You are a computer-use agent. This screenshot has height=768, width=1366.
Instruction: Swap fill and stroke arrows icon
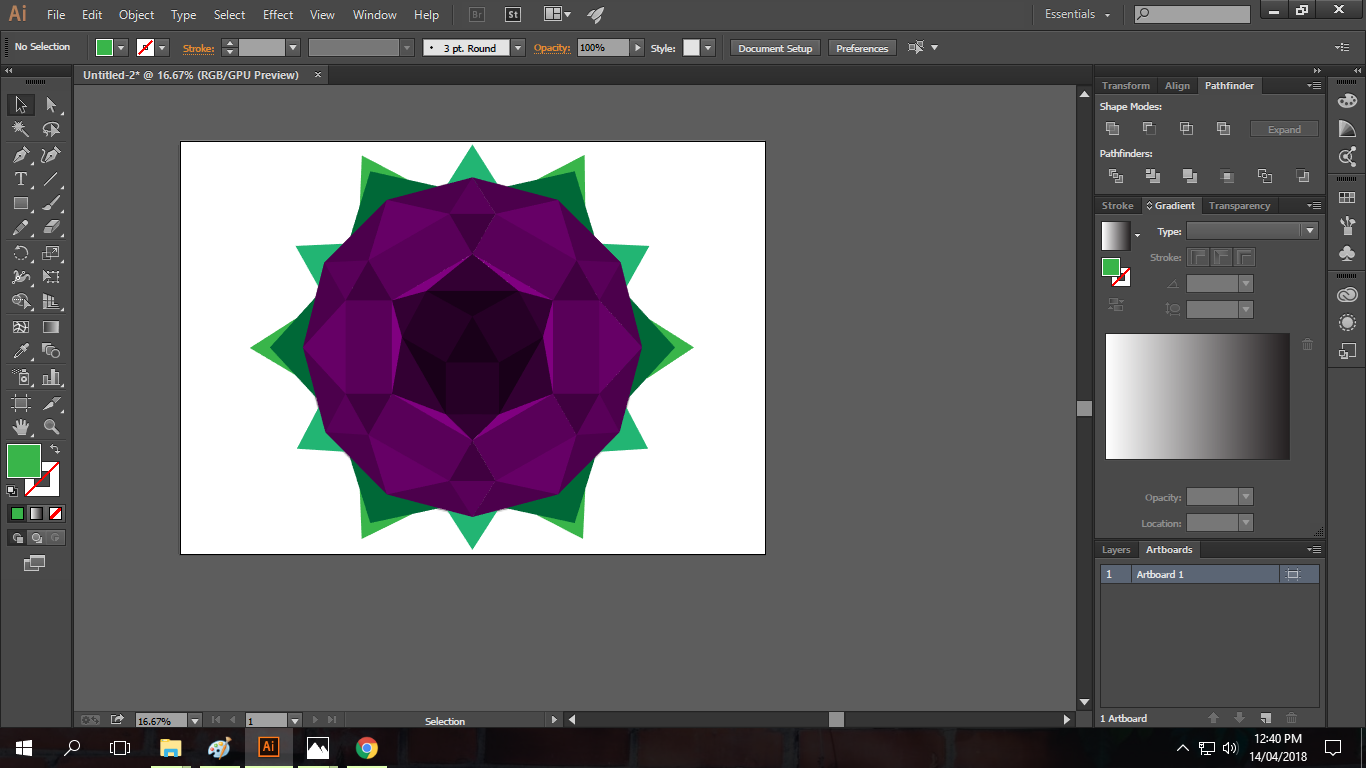pos(55,450)
